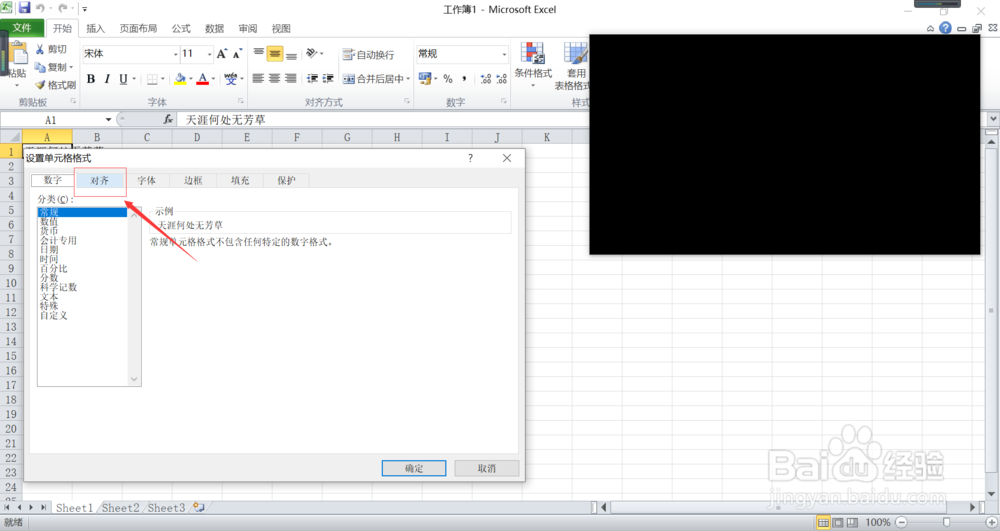Click the Decrease Indent icon

(x=312, y=78)
